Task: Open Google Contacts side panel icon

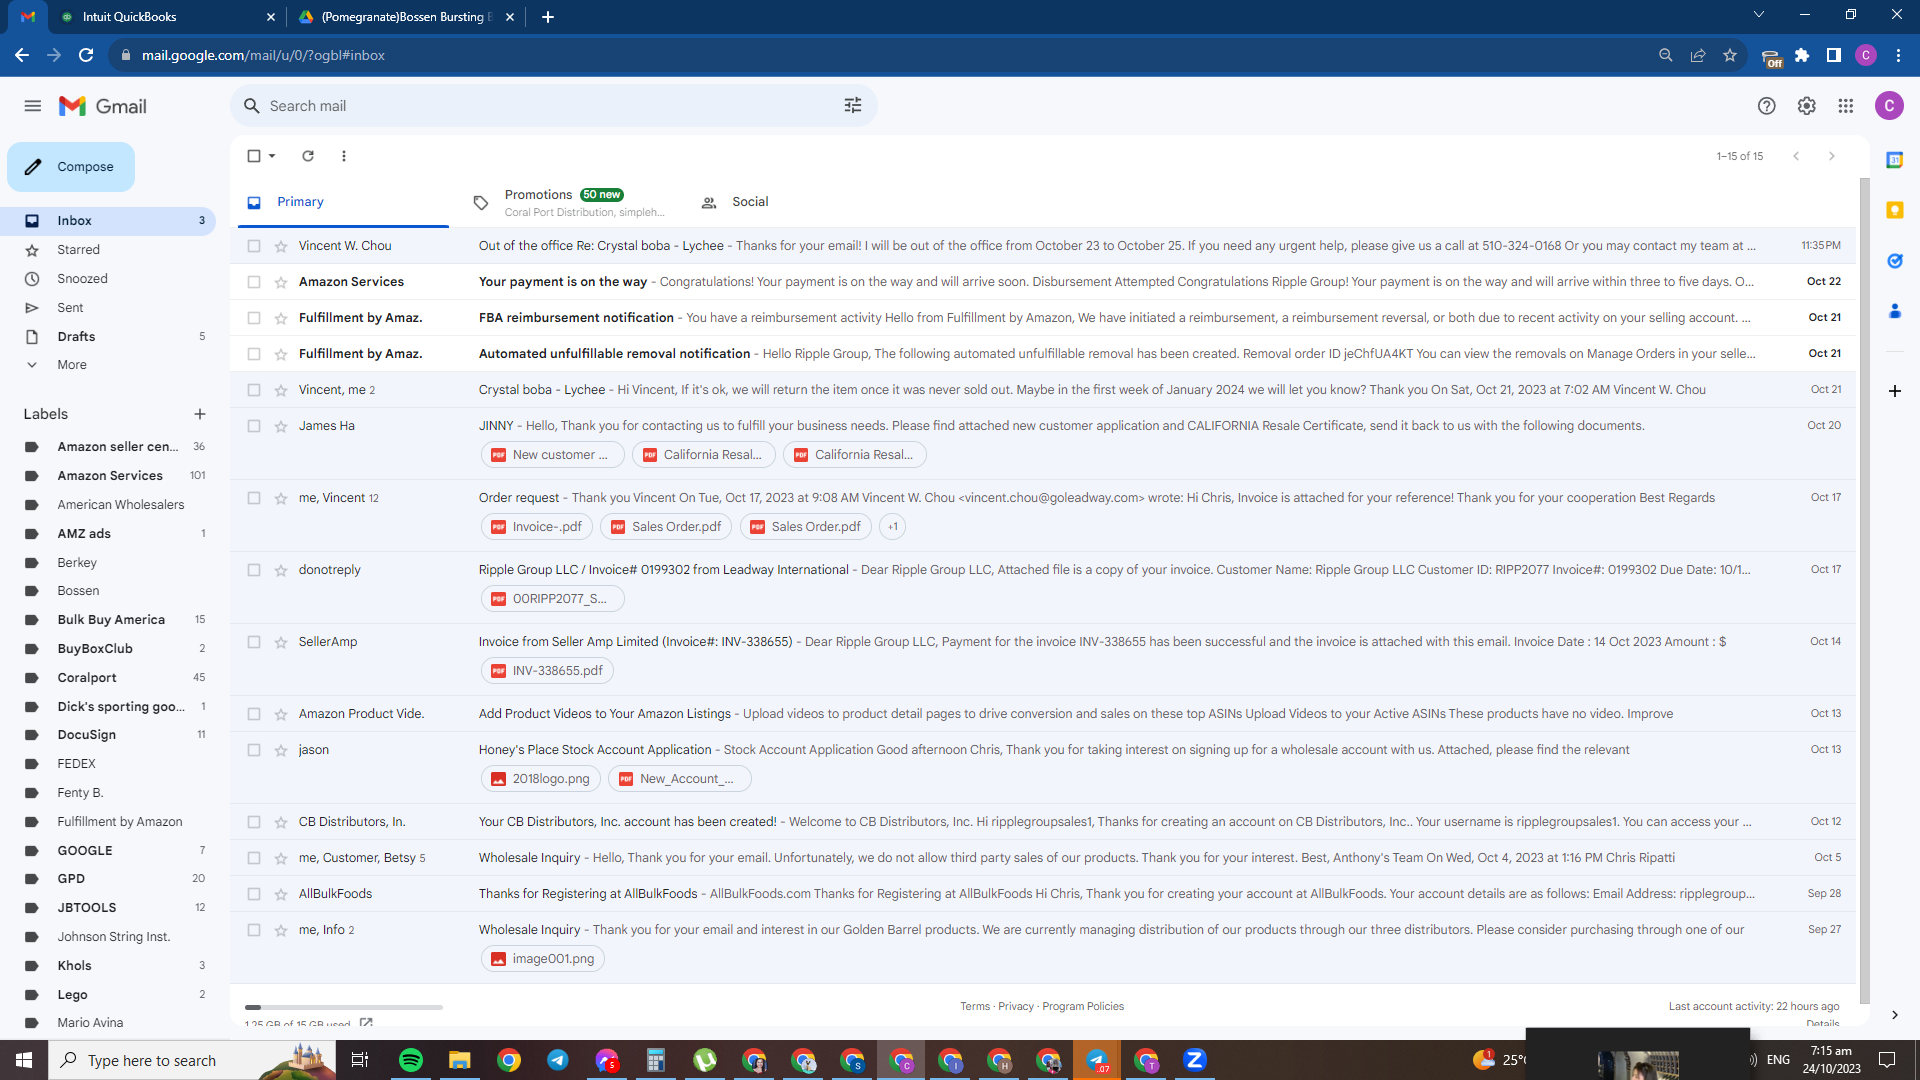Action: pos(1894,311)
